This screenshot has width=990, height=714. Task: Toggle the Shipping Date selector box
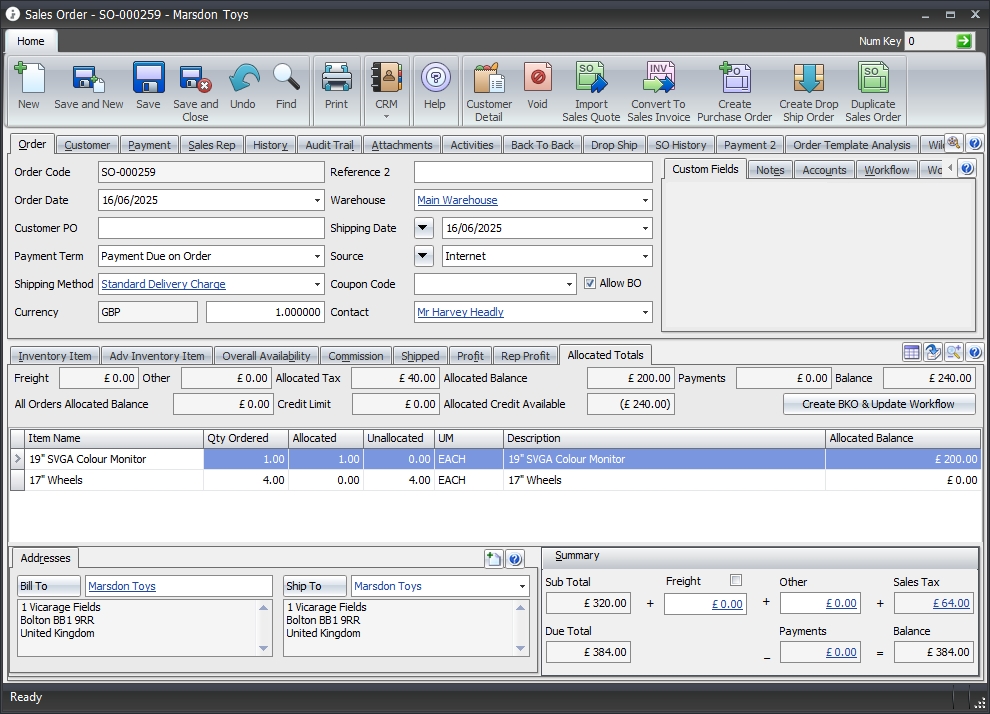click(424, 228)
